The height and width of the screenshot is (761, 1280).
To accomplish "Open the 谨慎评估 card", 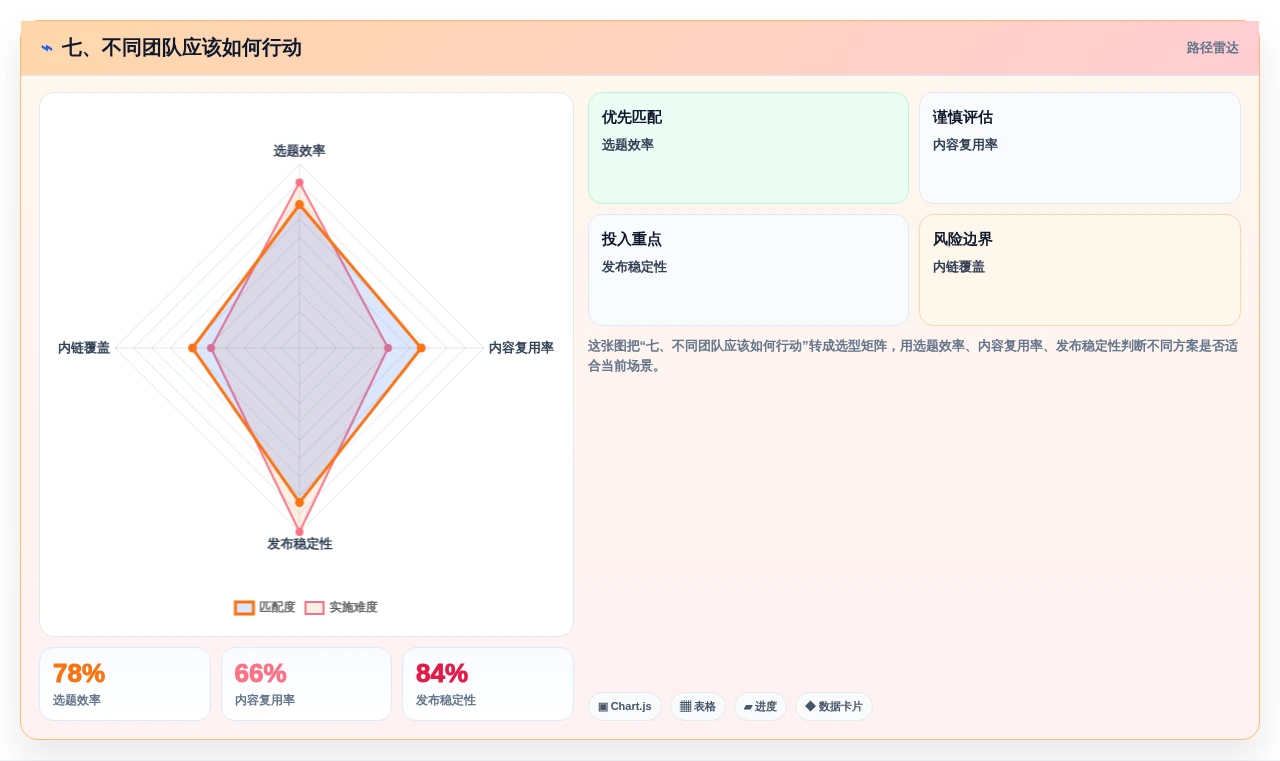I will 1080,148.
